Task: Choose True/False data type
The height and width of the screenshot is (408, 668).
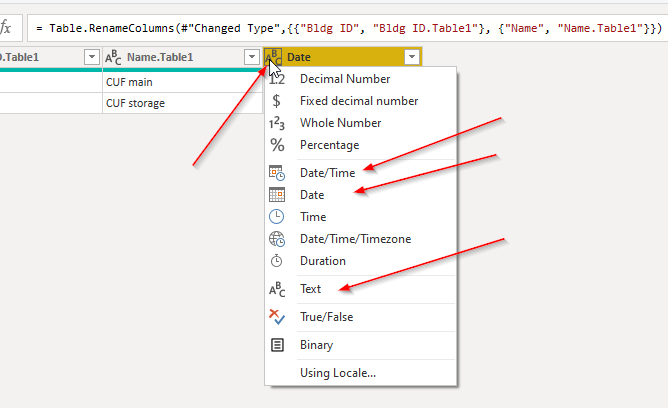Action: [361, 317]
